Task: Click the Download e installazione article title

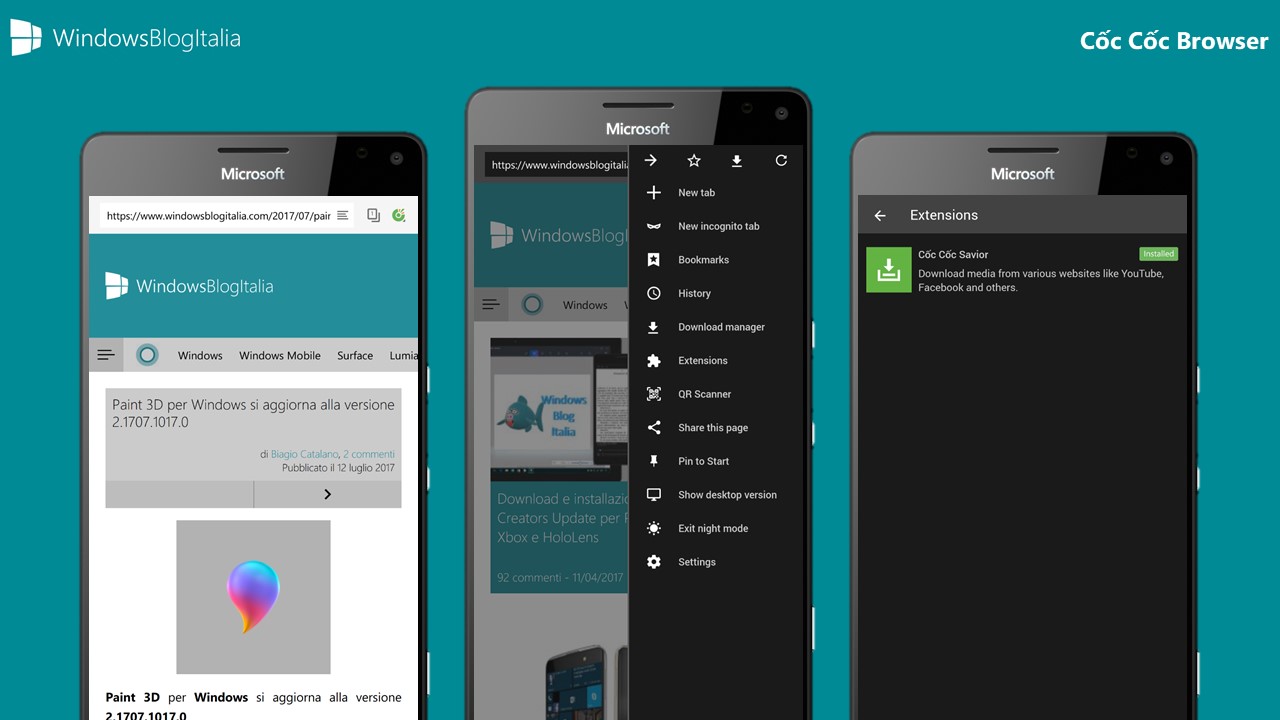Action: tap(563, 518)
